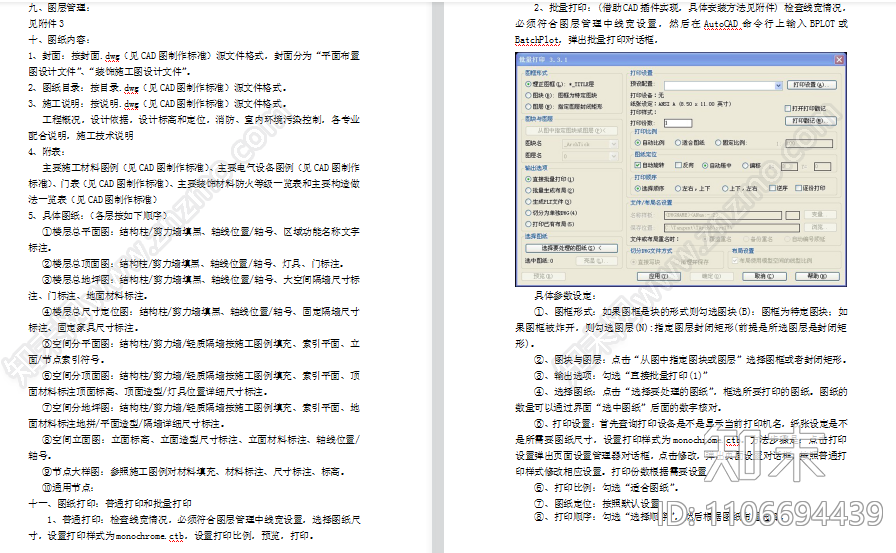Viewport: 896px width, 553px height.
Task: Choose 生成PLT文件(3) output option
Action: coord(529,202)
